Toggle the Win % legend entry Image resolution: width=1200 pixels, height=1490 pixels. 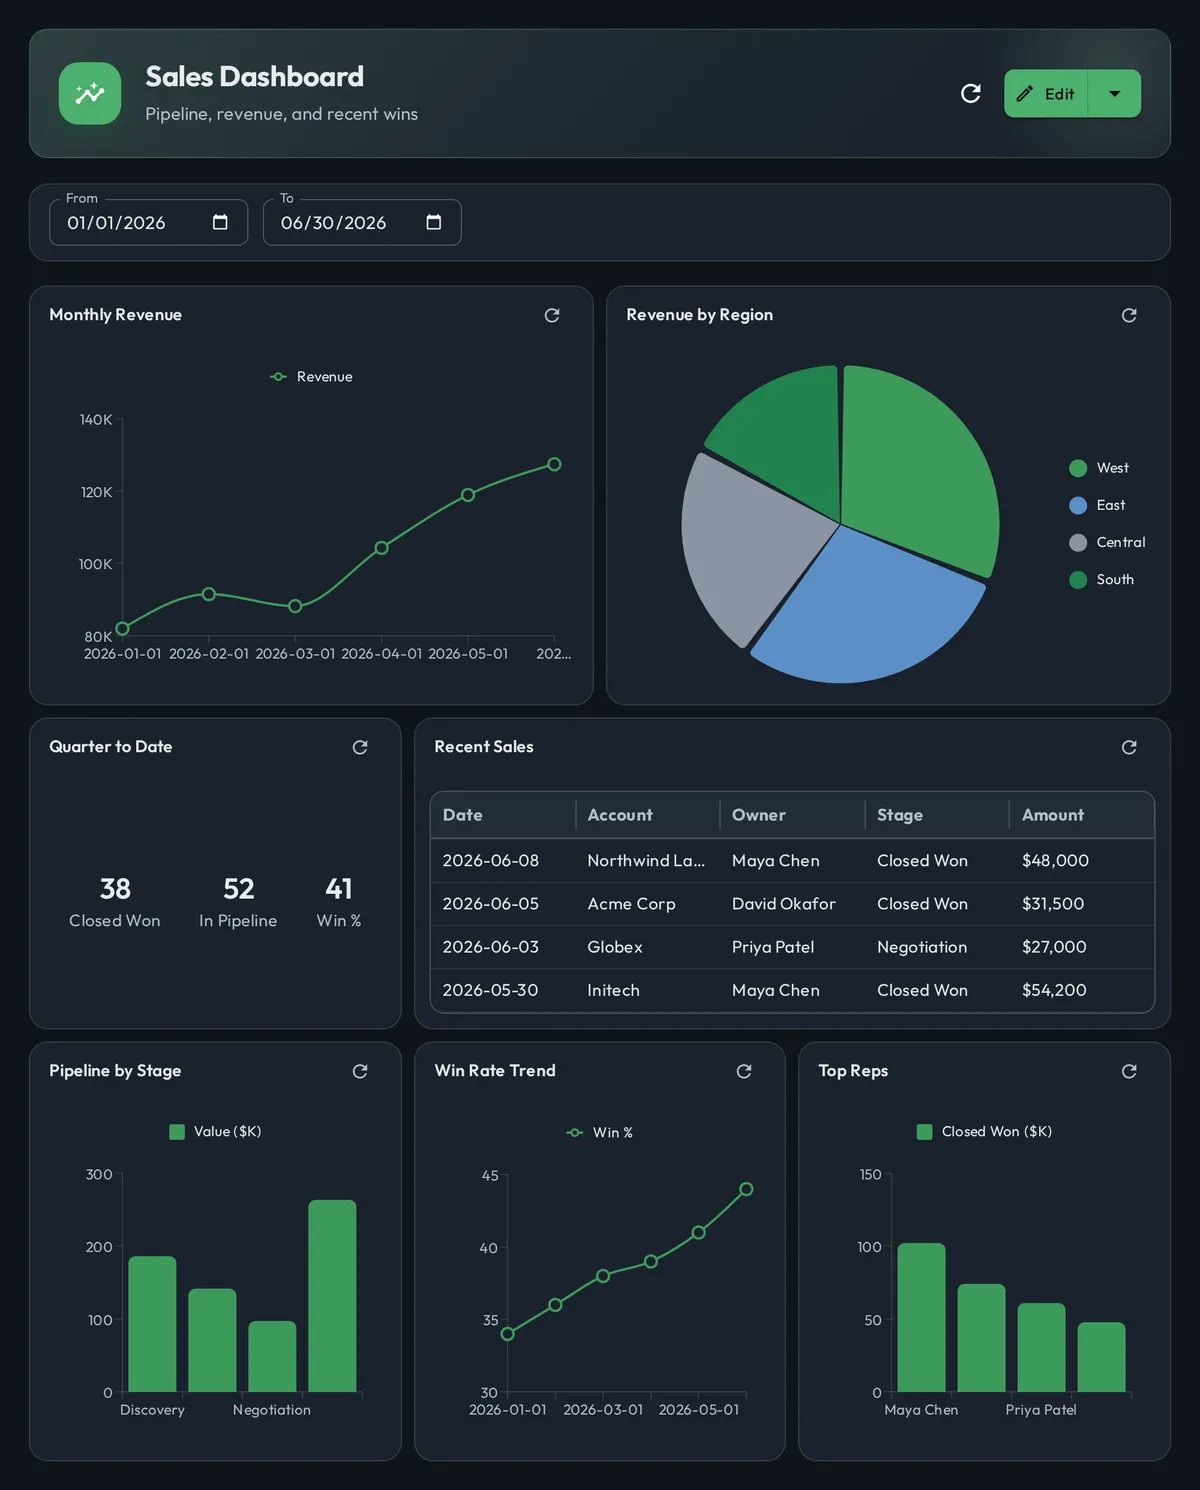(x=599, y=1132)
